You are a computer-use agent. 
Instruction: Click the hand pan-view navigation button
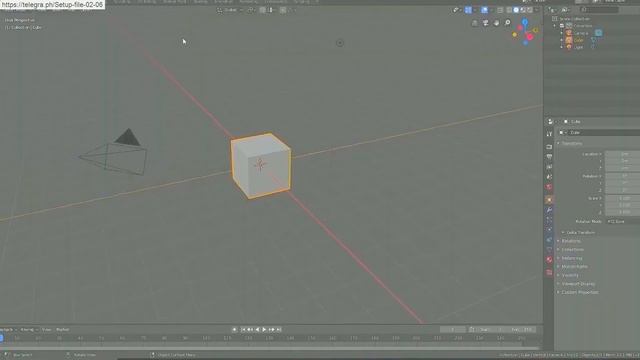click(x=496, y=23)
